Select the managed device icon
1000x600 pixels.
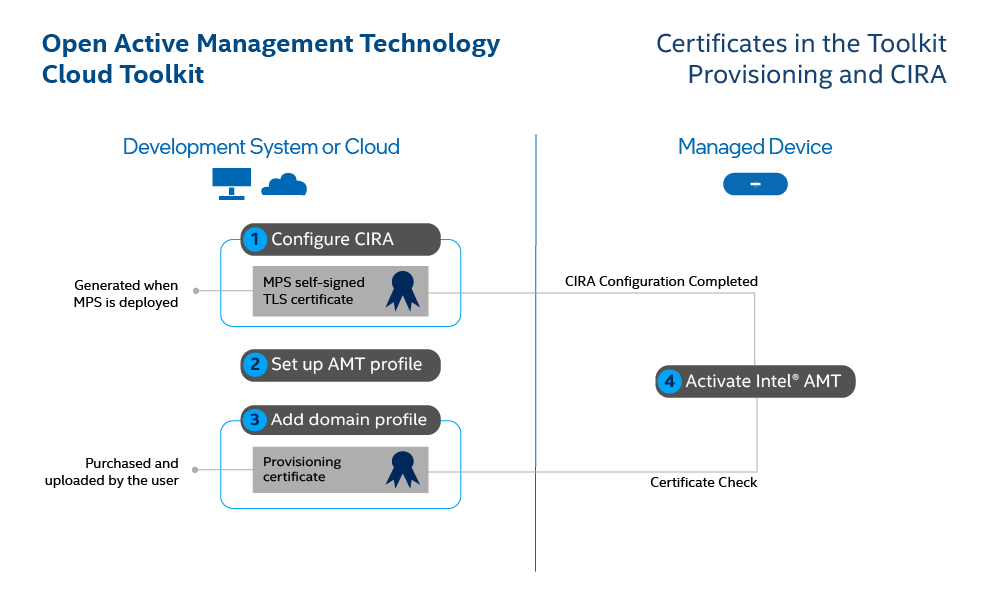pos(755,184)
